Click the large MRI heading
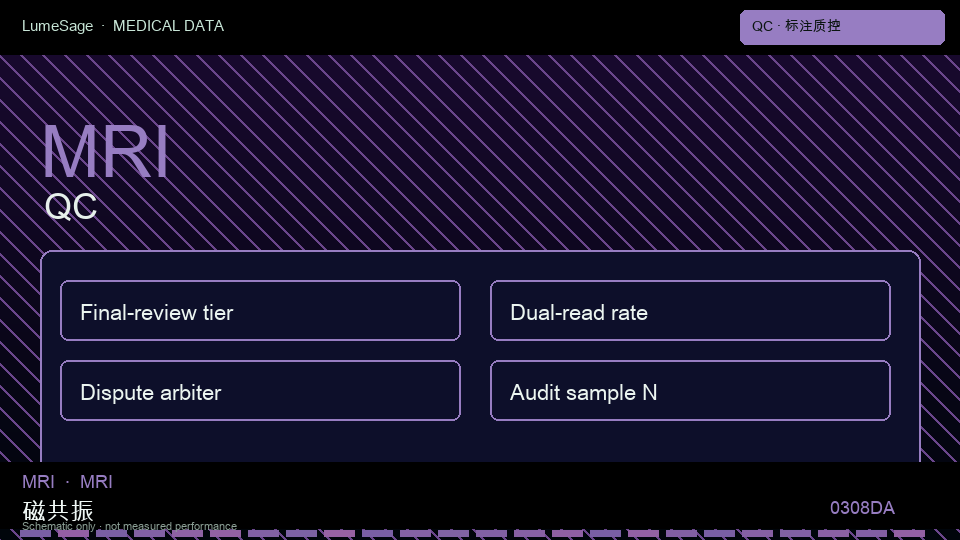This screenshot has height=540, width=960. point(105,152)
